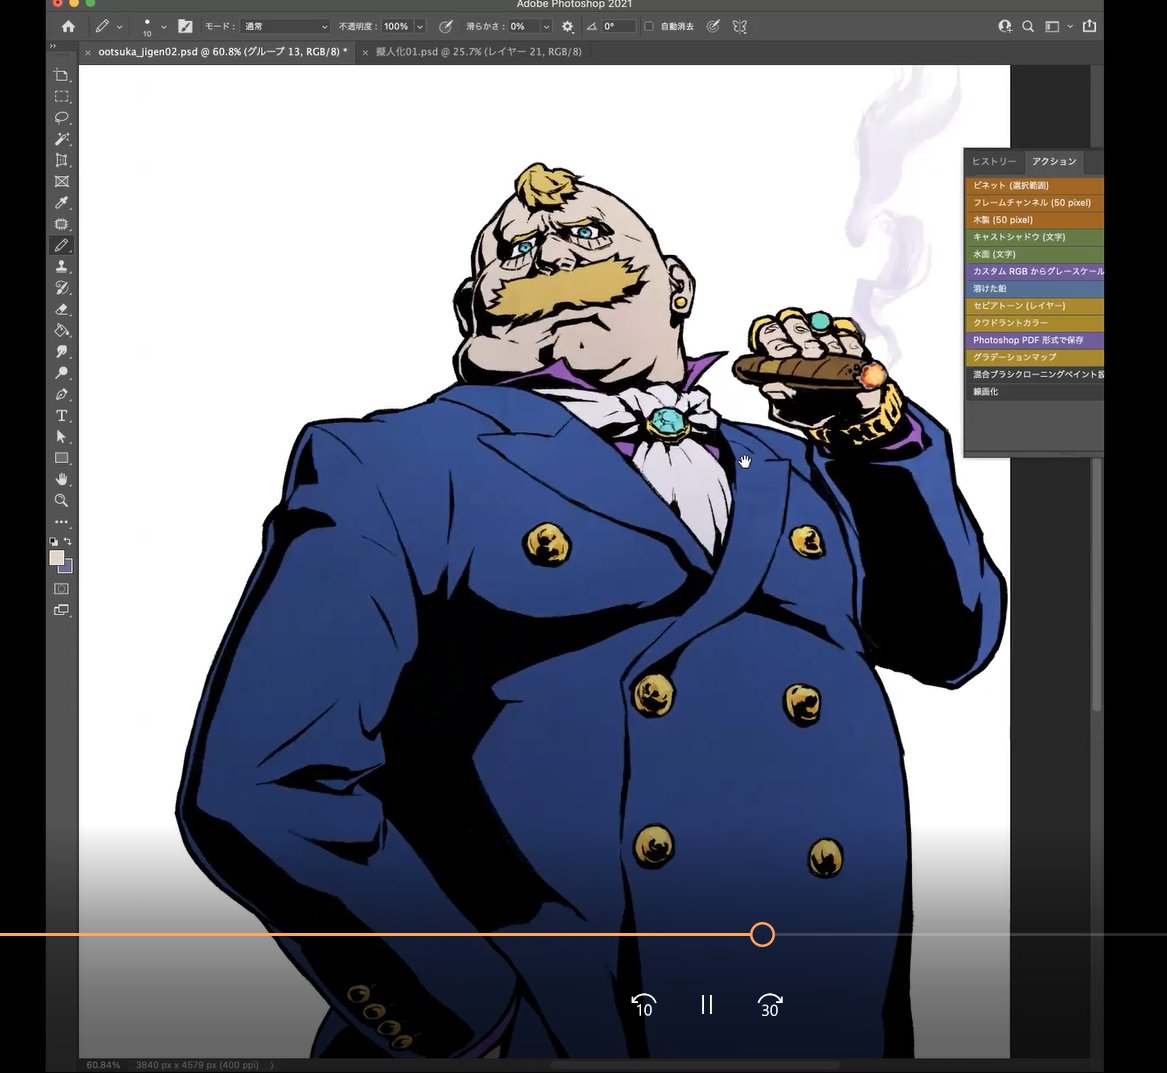1167x1073 pixels.
Task: Open the tool preset picker arrow
Action: (119, 27)
